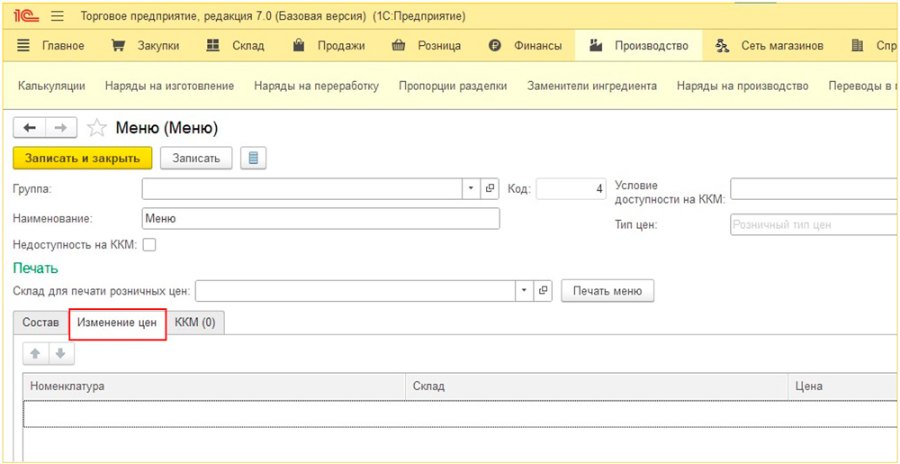This screenshot has height=464, width=900.
Task: Switch to the Состав tab
Action: [x=41, y=323]
